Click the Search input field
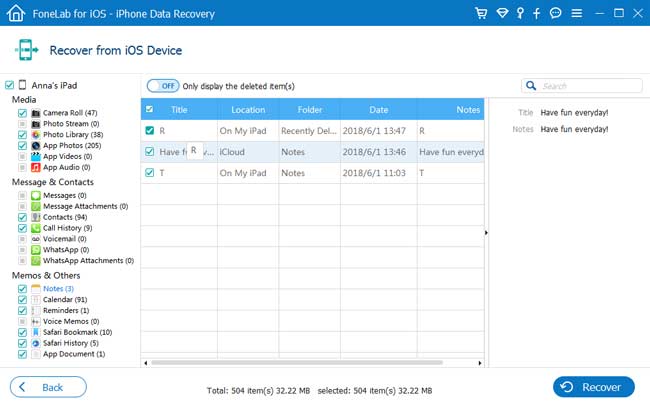This screenshot has height=406, width=650. coord(582,85)
